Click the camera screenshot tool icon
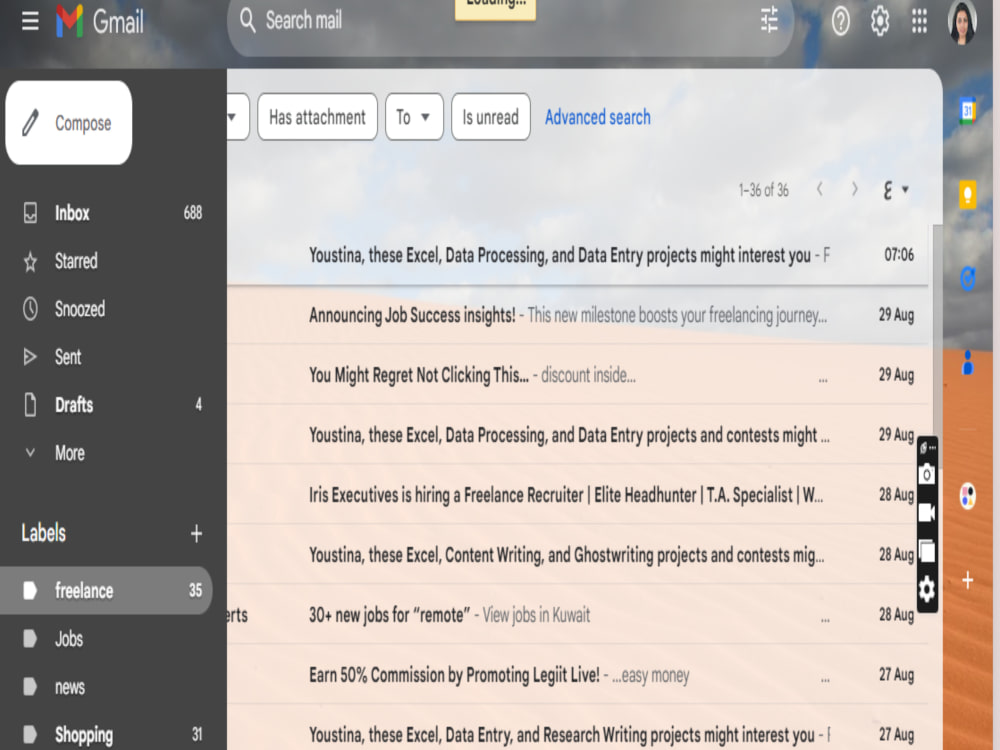1000x750 pixels. [927, 474]
